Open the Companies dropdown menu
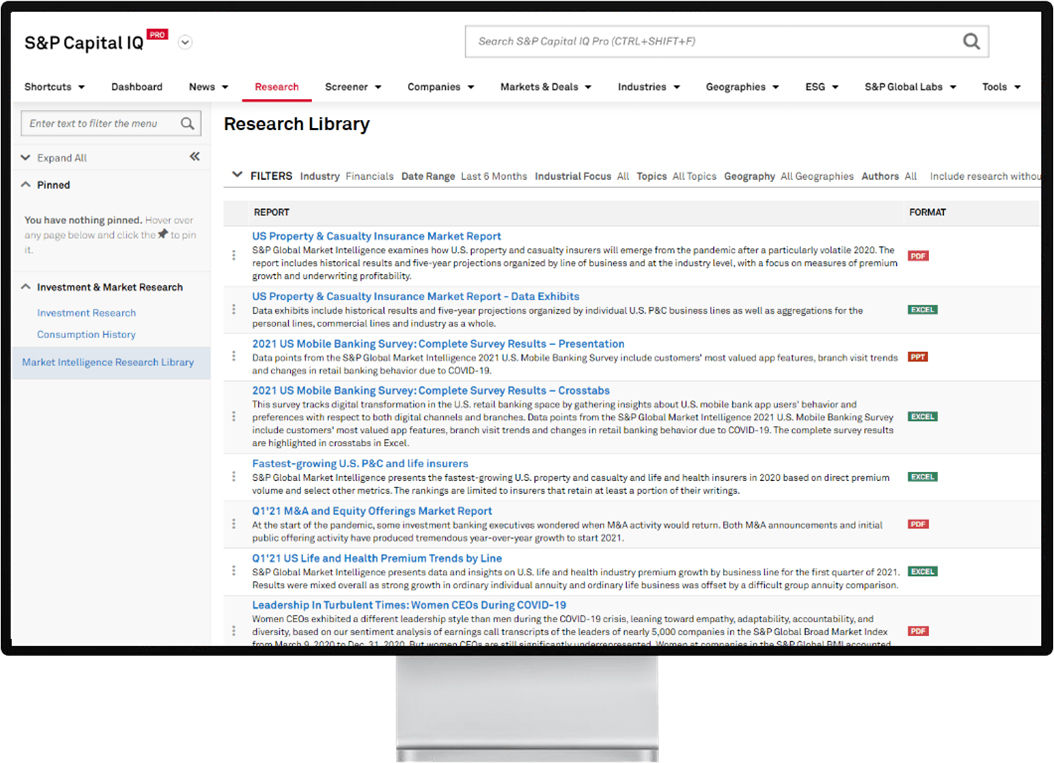This screenshot has width=1054, height=763. pos(440,87)
